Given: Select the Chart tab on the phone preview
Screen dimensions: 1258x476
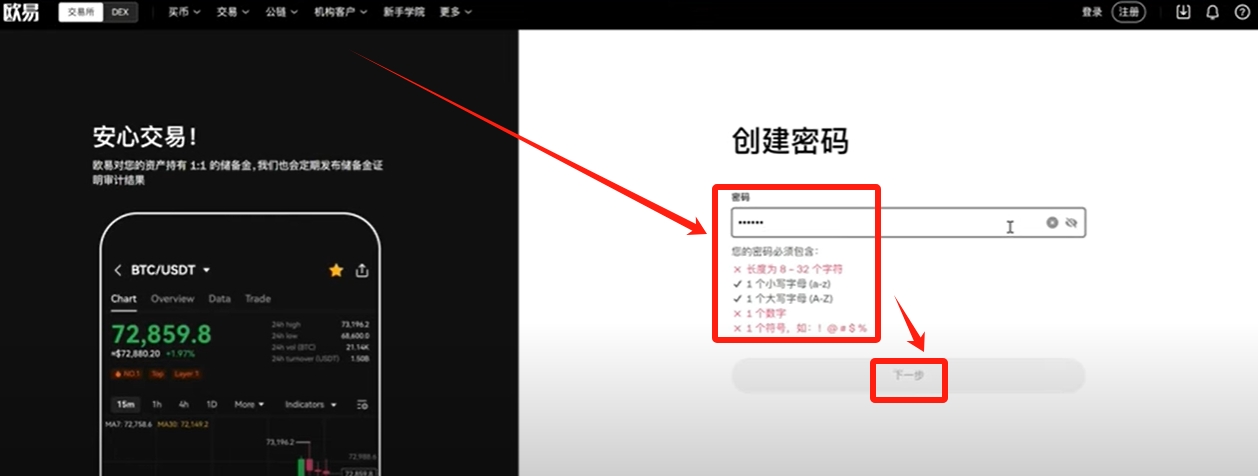Looking at the screenshot, I should pos(124,299).
